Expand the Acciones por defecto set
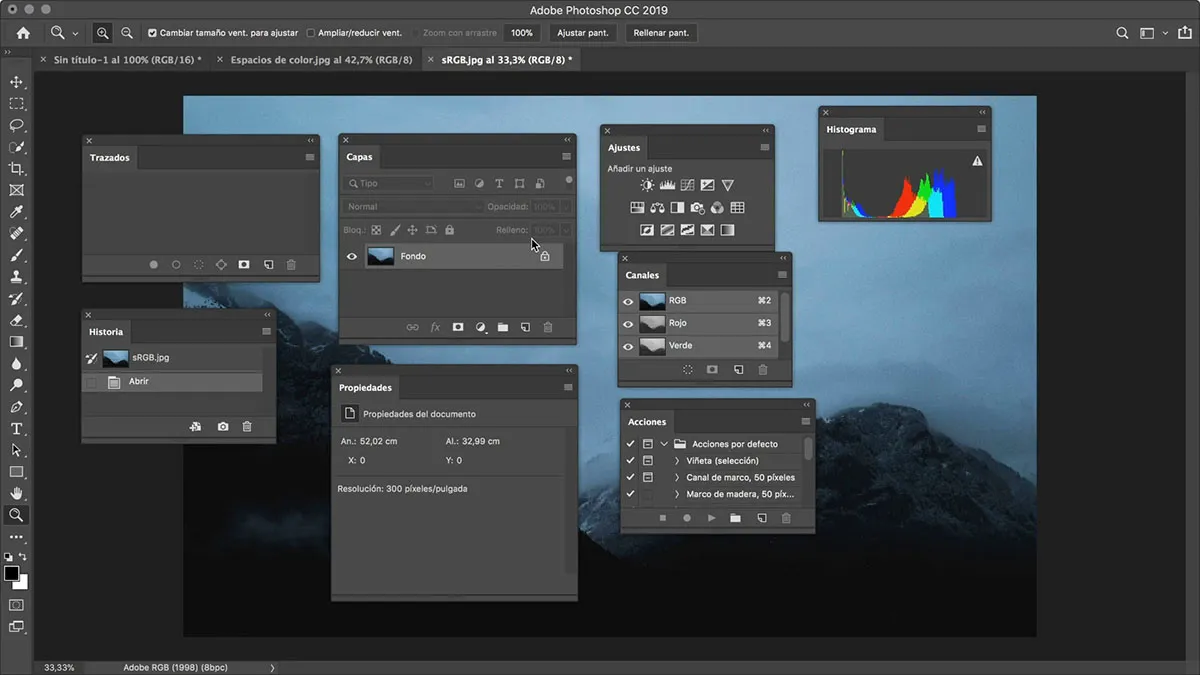Viewport: 1200px width, 675px height. click(x=666, y=443)
